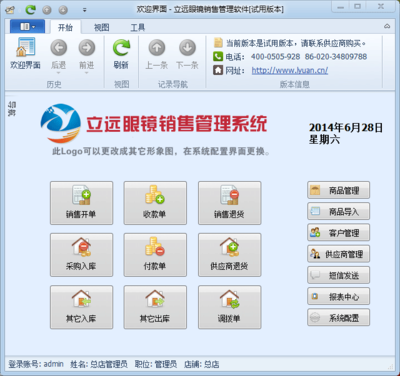Open the 调拨单 transfer order icon
This screenshot has height=376, width=400.
tap(230, 307)
